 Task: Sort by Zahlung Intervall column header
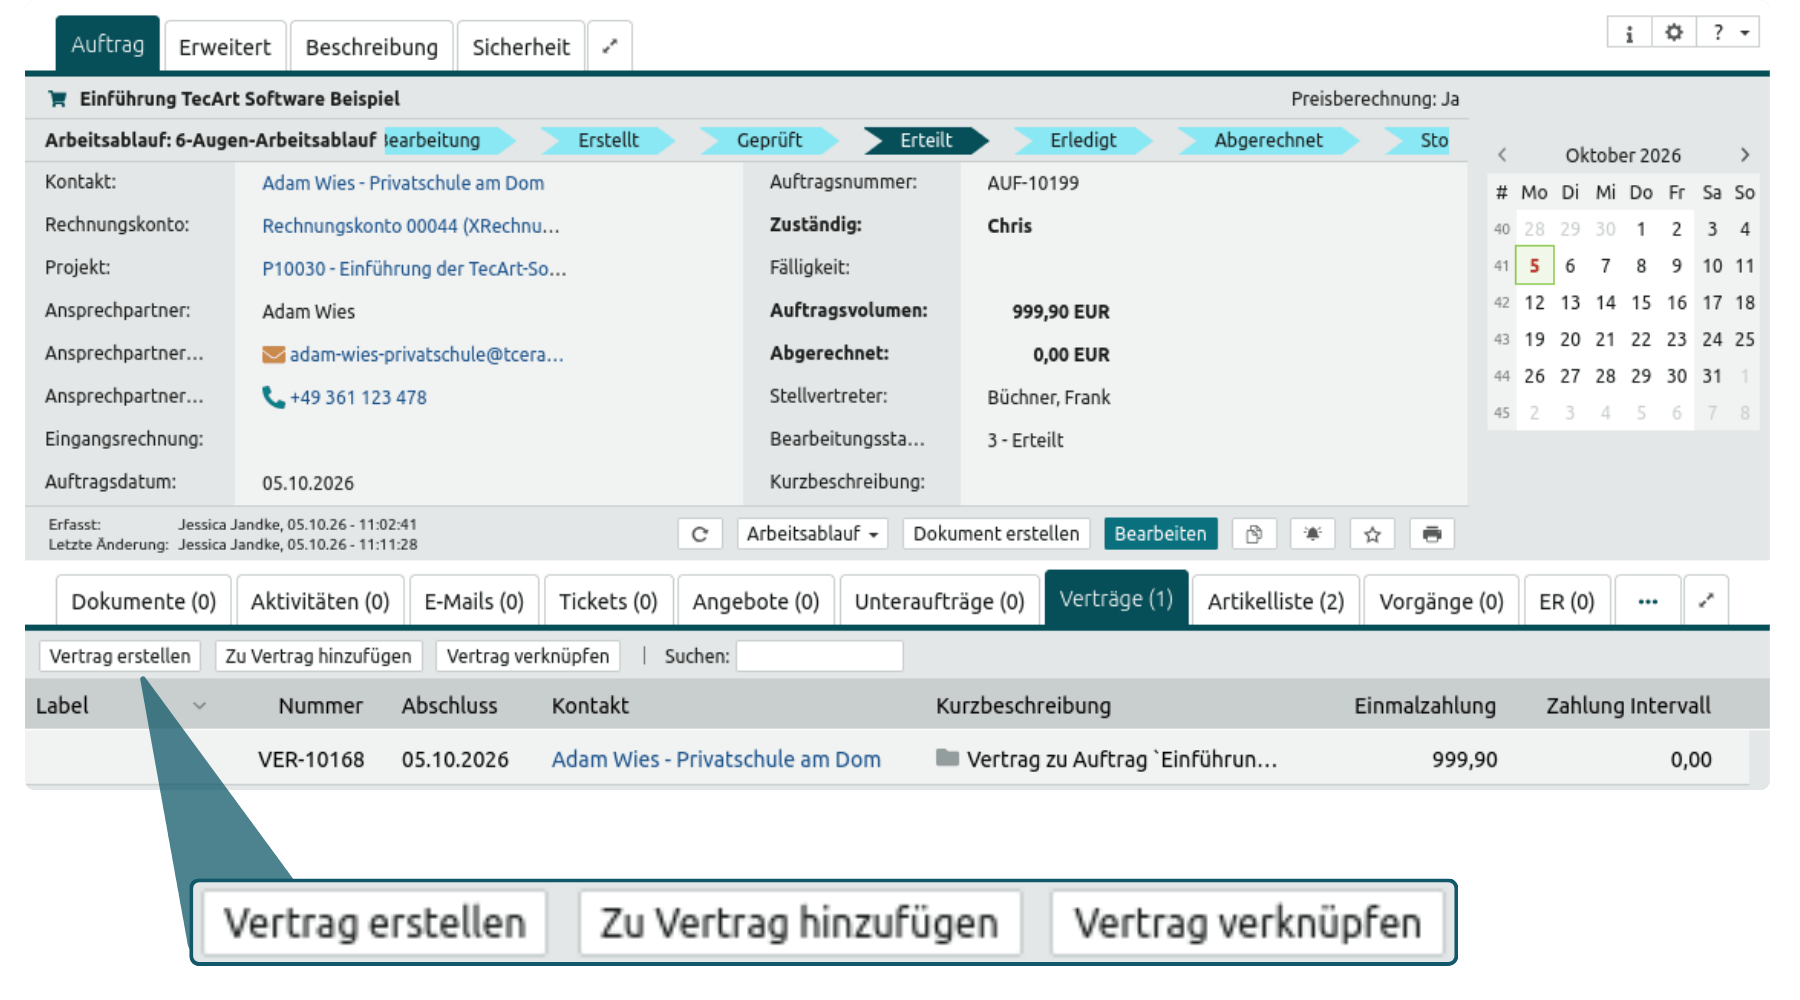click(1628, 706)
